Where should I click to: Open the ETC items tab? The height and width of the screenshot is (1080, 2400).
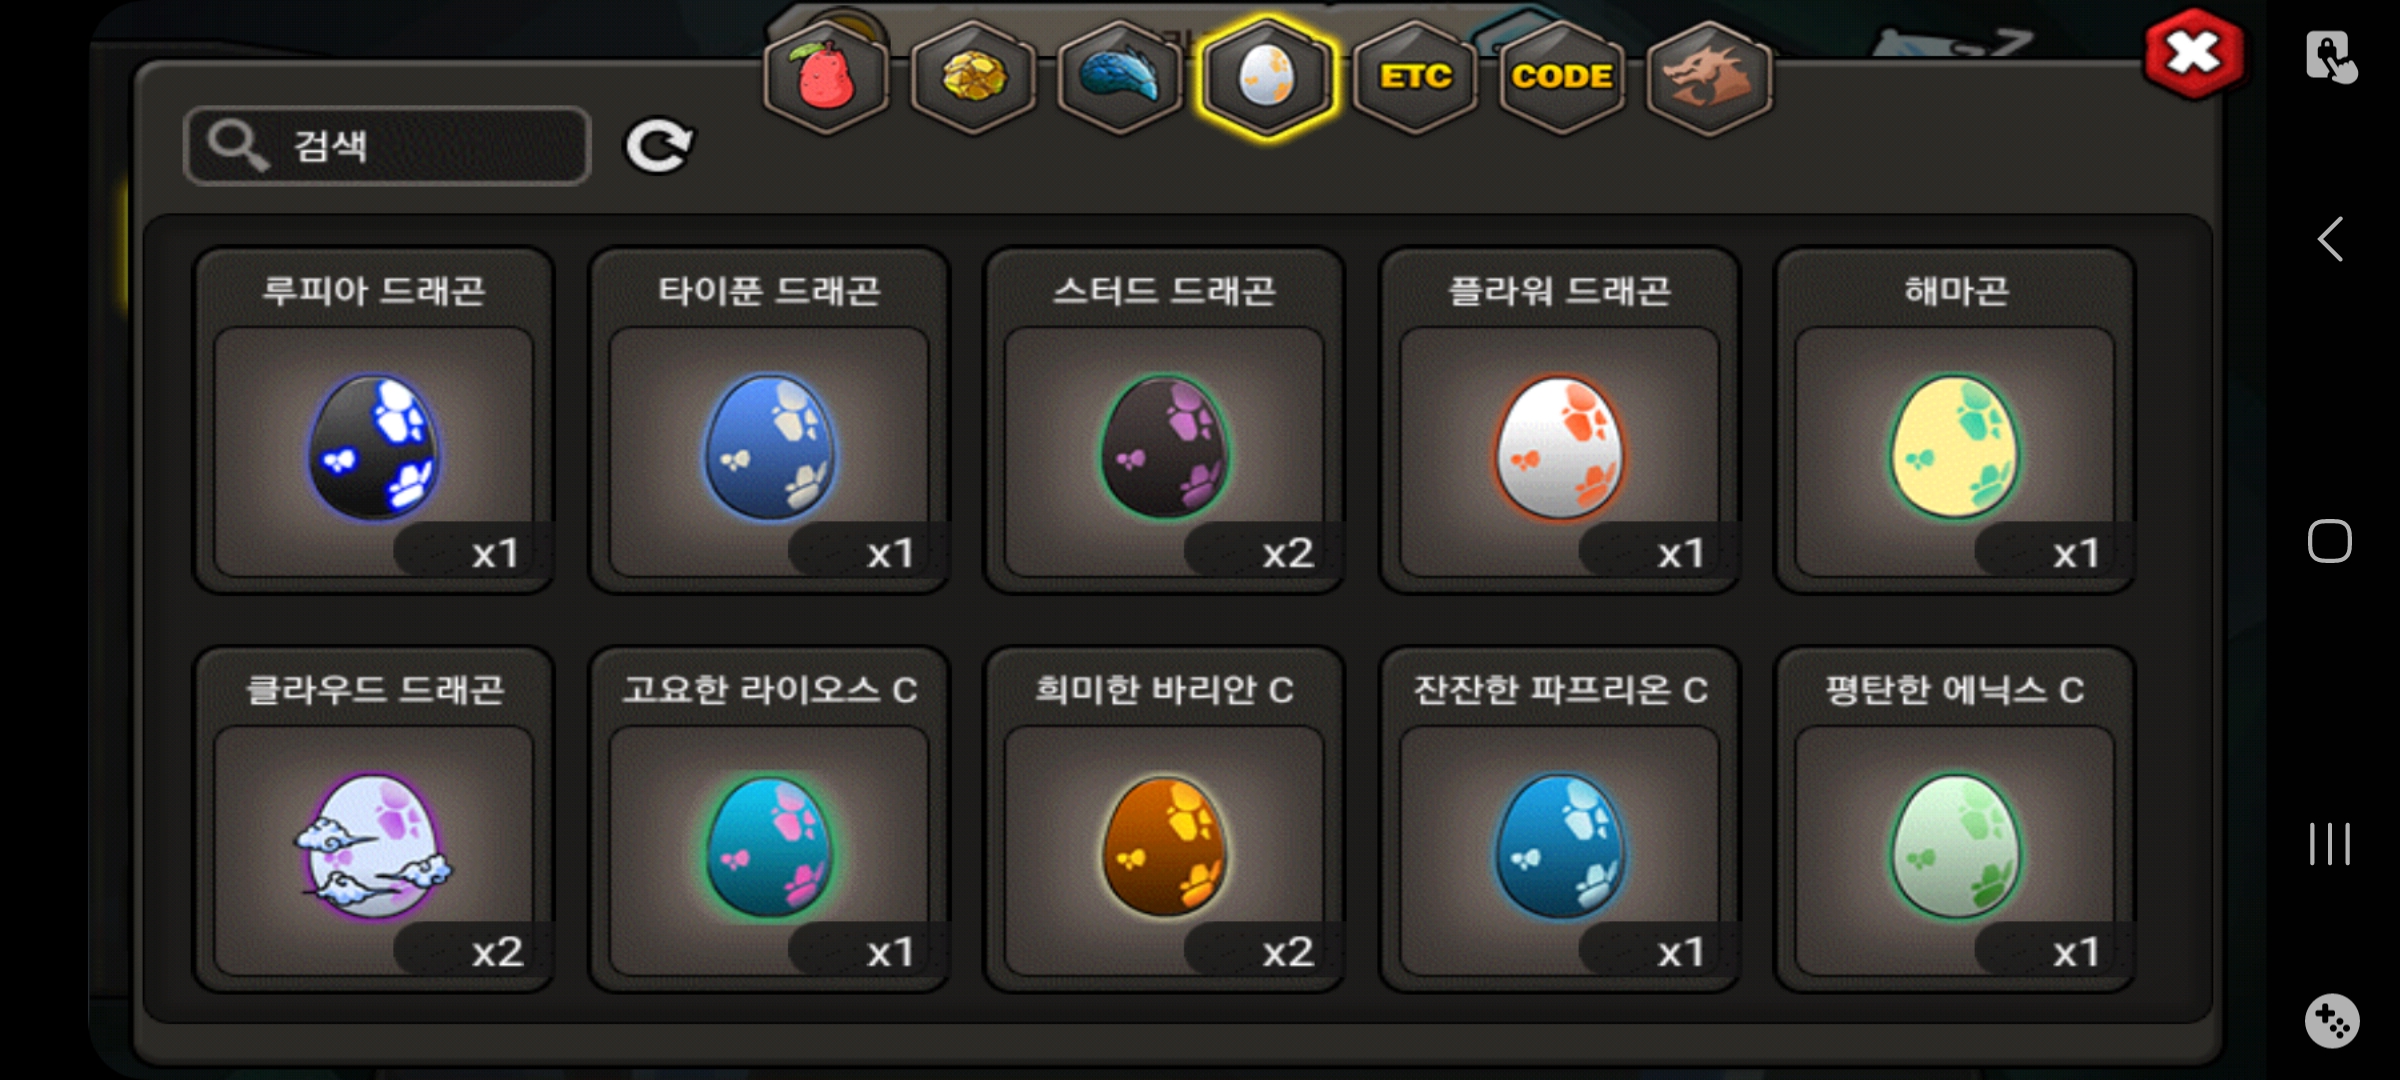(x=1415, y=78)
